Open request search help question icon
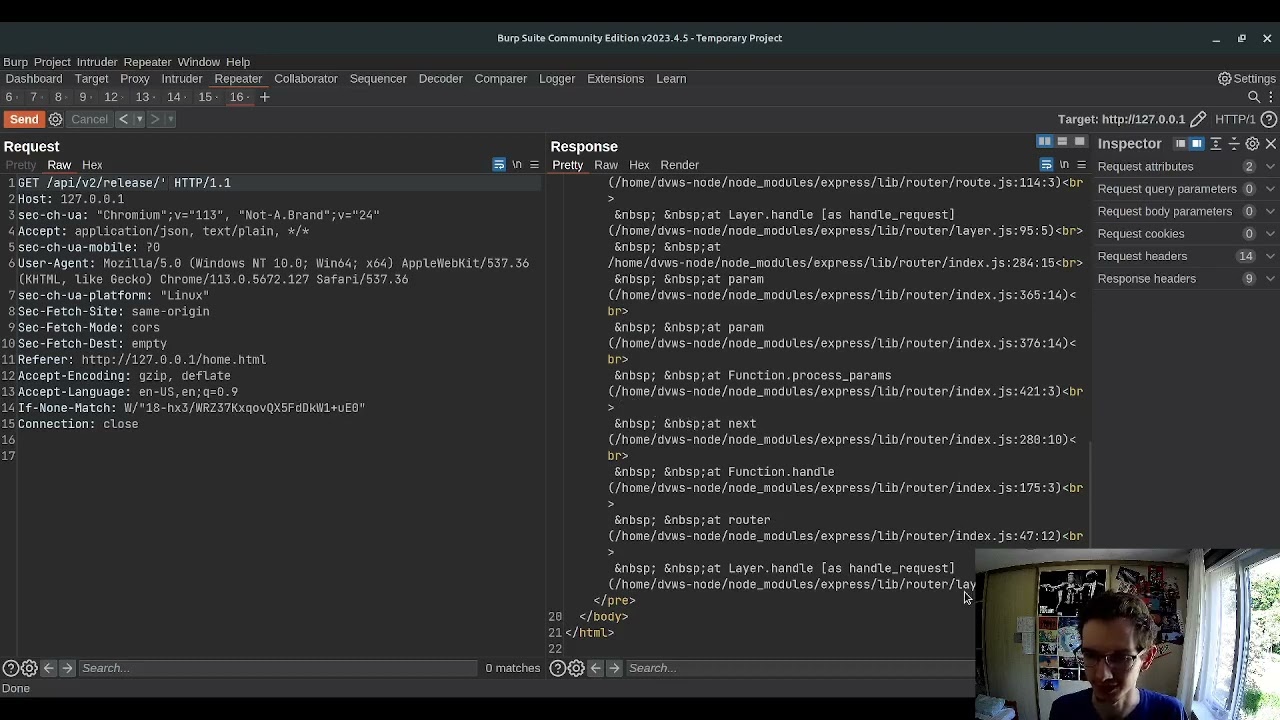Viewport: 1280px width, 720px height. 10,668
